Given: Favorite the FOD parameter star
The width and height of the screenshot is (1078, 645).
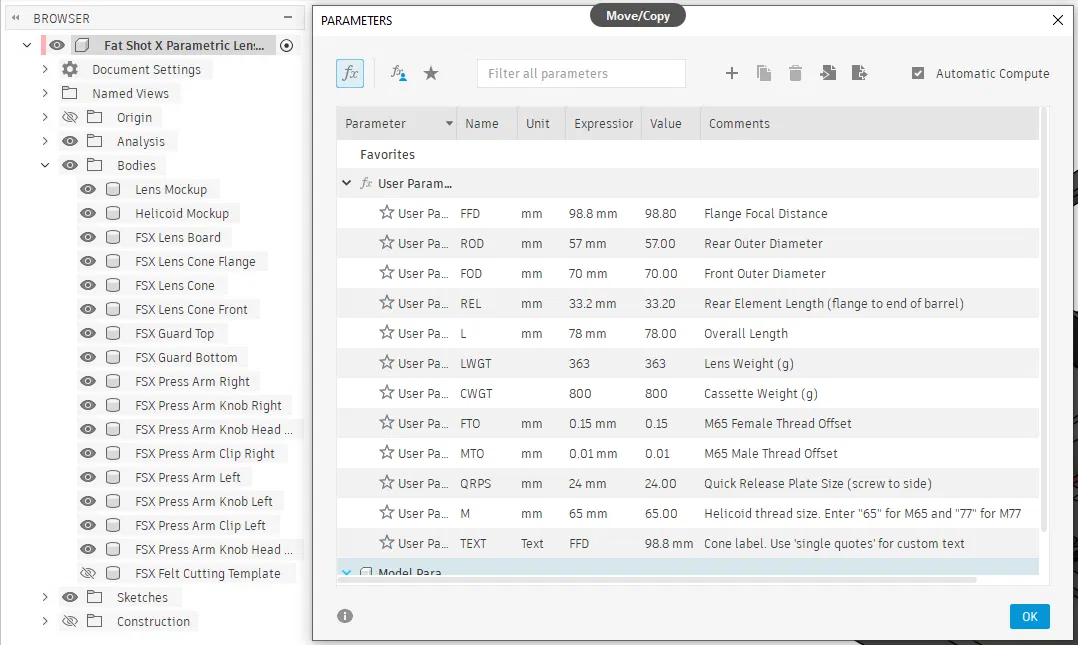Looking at the screenshot, I should (387, 272).
